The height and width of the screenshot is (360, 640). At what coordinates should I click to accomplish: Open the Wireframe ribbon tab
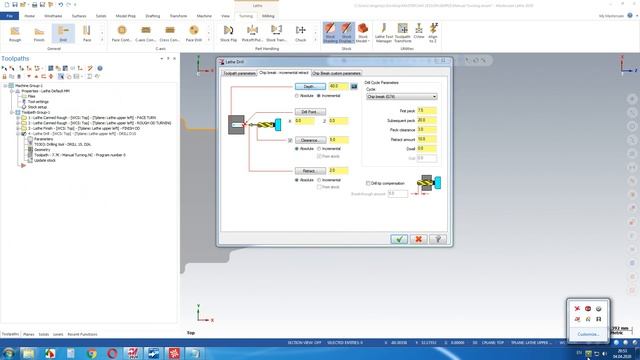[x=53, y=16]
